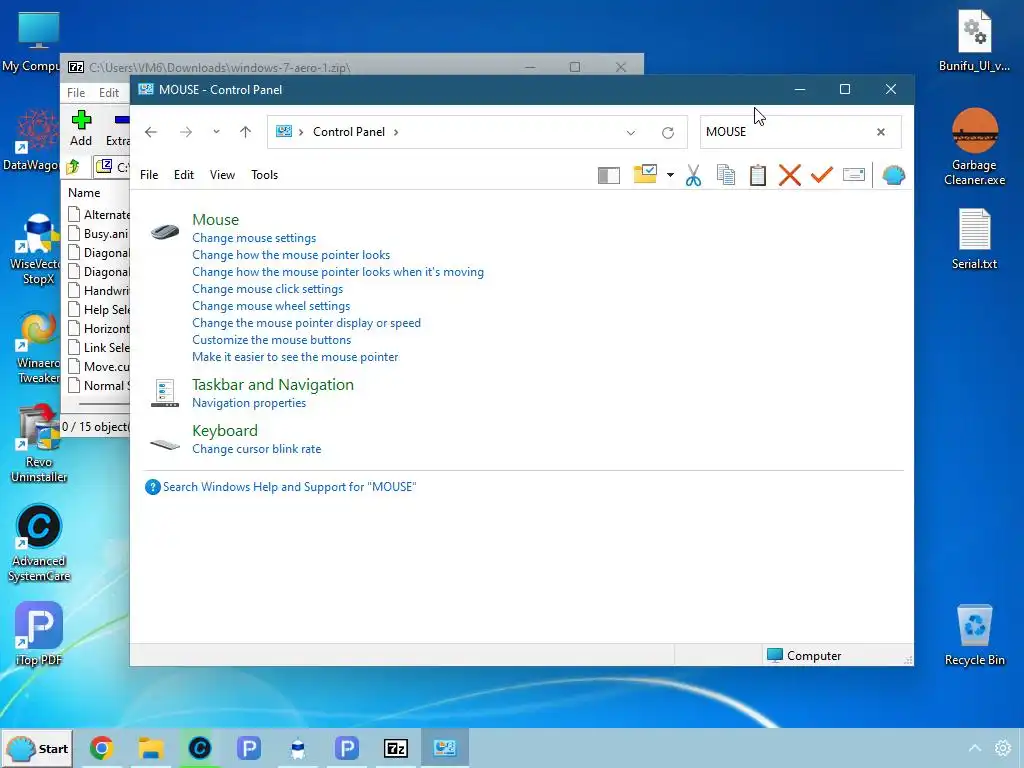Image resolution: width=1024 pixels, height=768 pixels.
Task: Open the File menu in Control Panel
Action: click(x=149, y=175)
